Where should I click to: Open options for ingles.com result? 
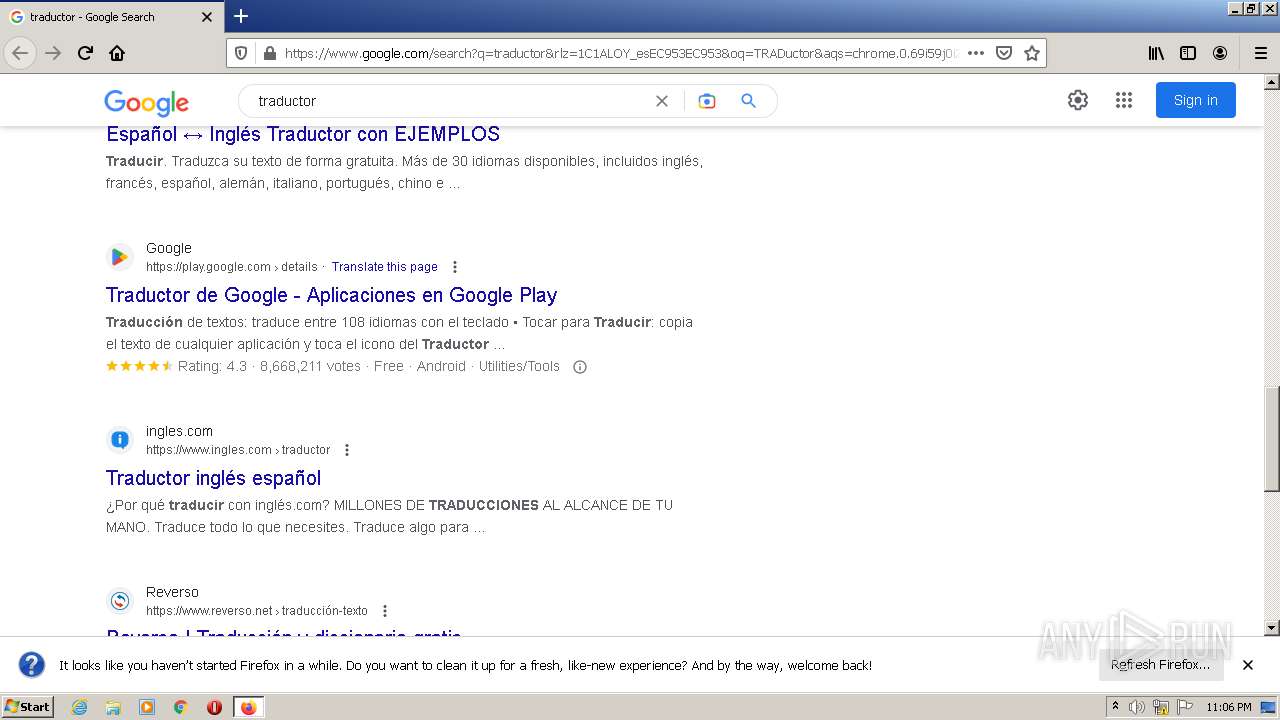coord(347,450)
